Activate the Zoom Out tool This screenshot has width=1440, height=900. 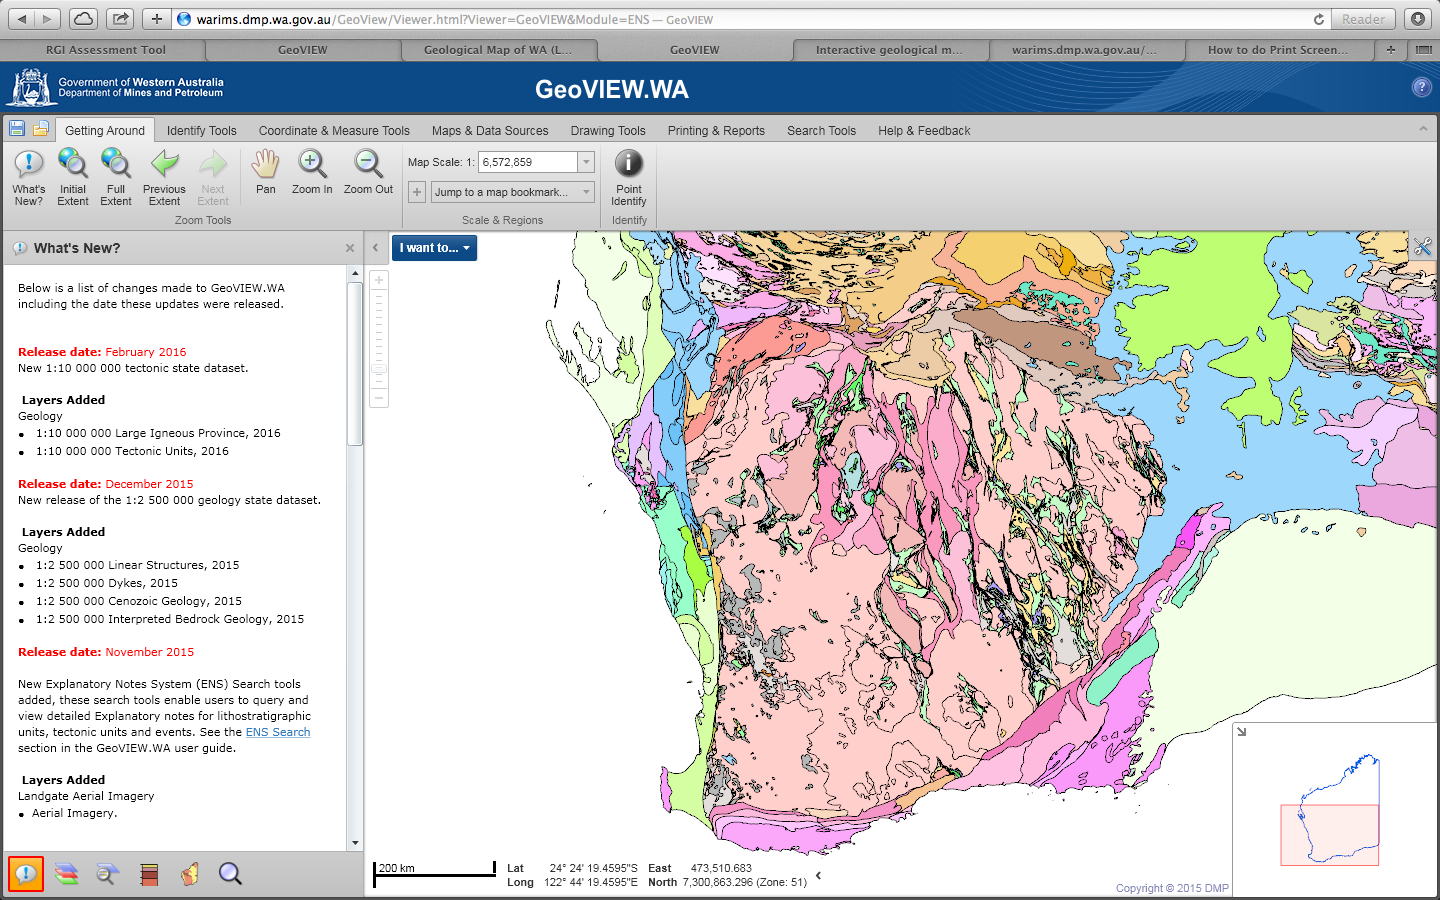368,172
